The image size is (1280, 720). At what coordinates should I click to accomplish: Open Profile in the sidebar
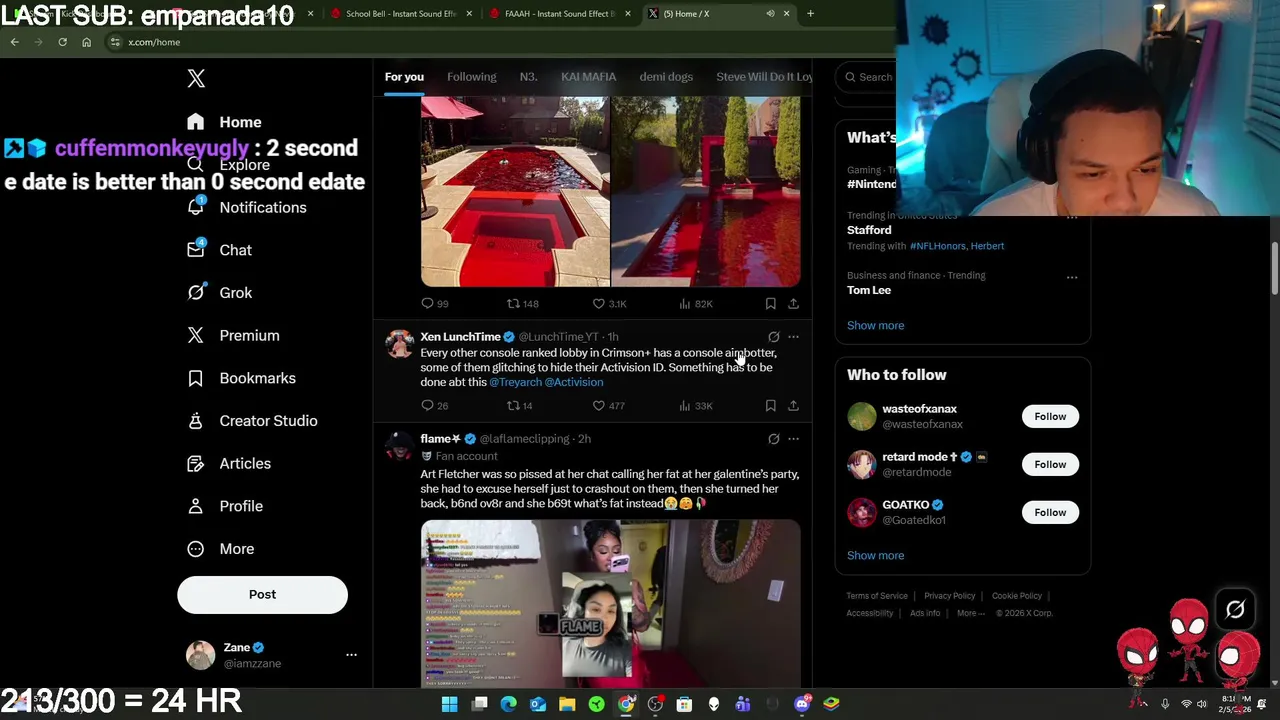[225, 506]
